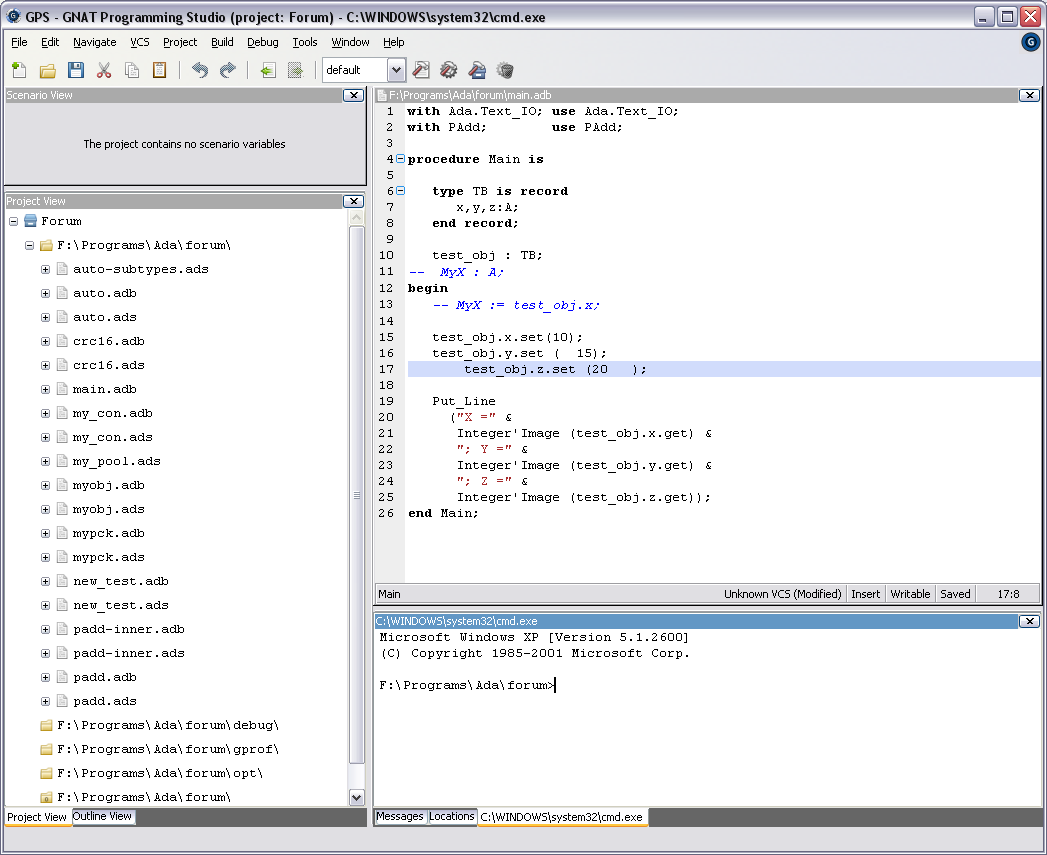The image size is (1047, 855).
Task: Open the Build menu
Action: [x=222, y=42]
